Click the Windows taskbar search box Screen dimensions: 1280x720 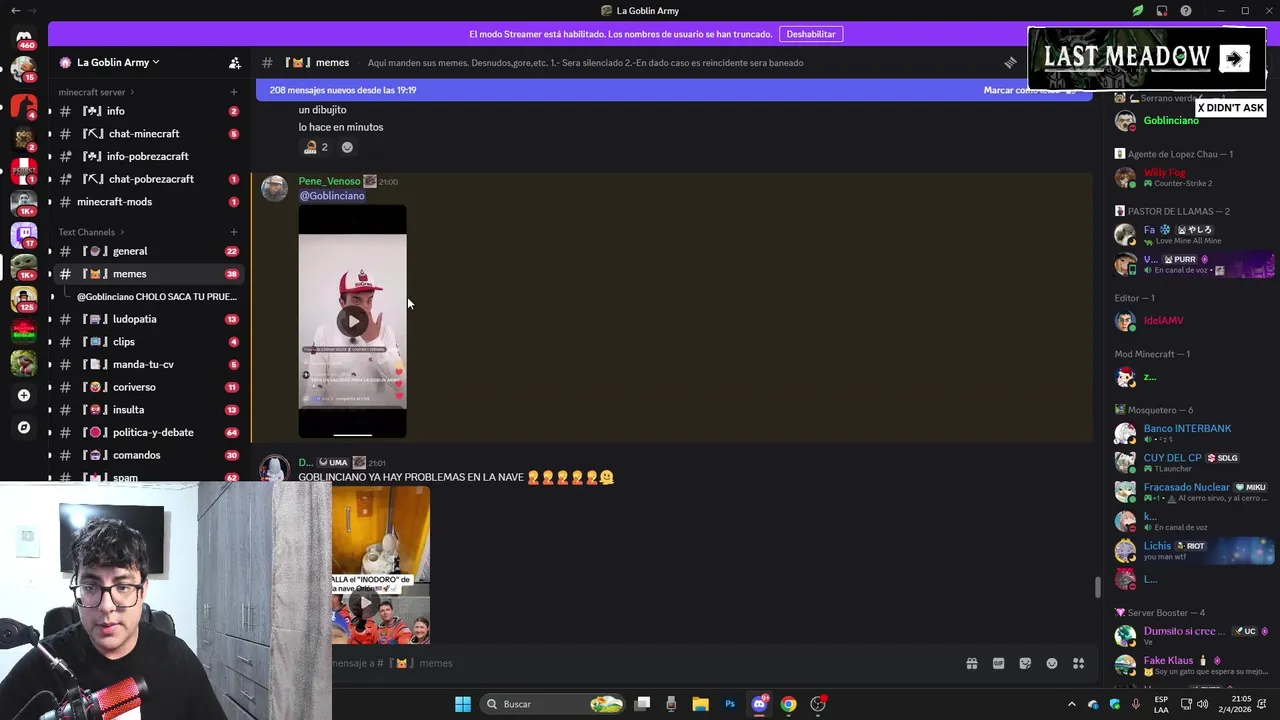pyautogui.click(x=551, y=704)
